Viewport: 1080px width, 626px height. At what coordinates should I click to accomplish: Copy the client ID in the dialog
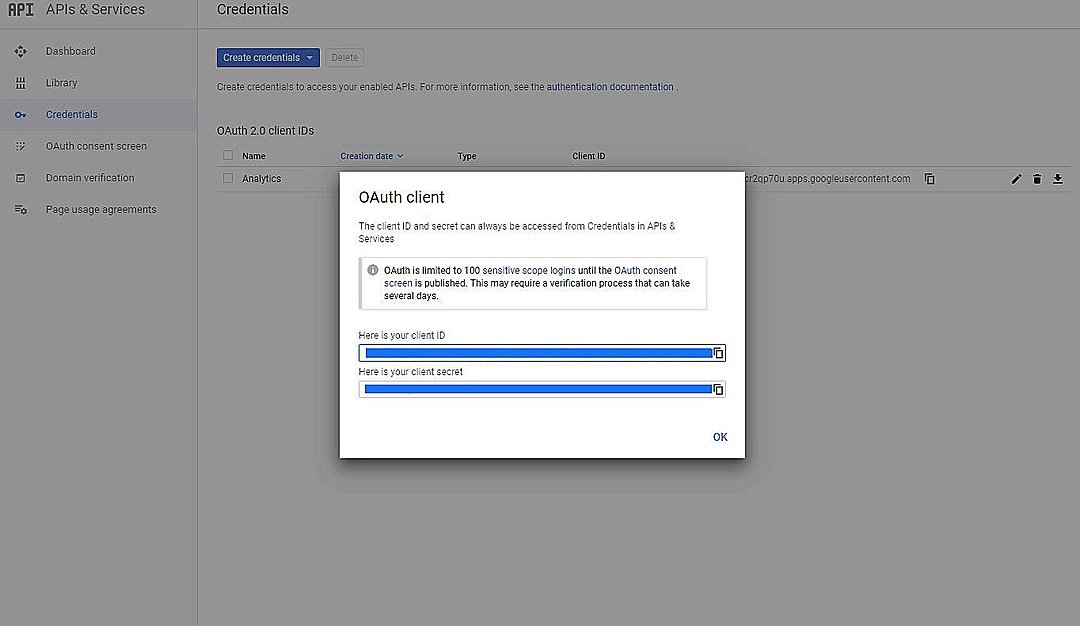pyautogui.click(x=718, y=353)
